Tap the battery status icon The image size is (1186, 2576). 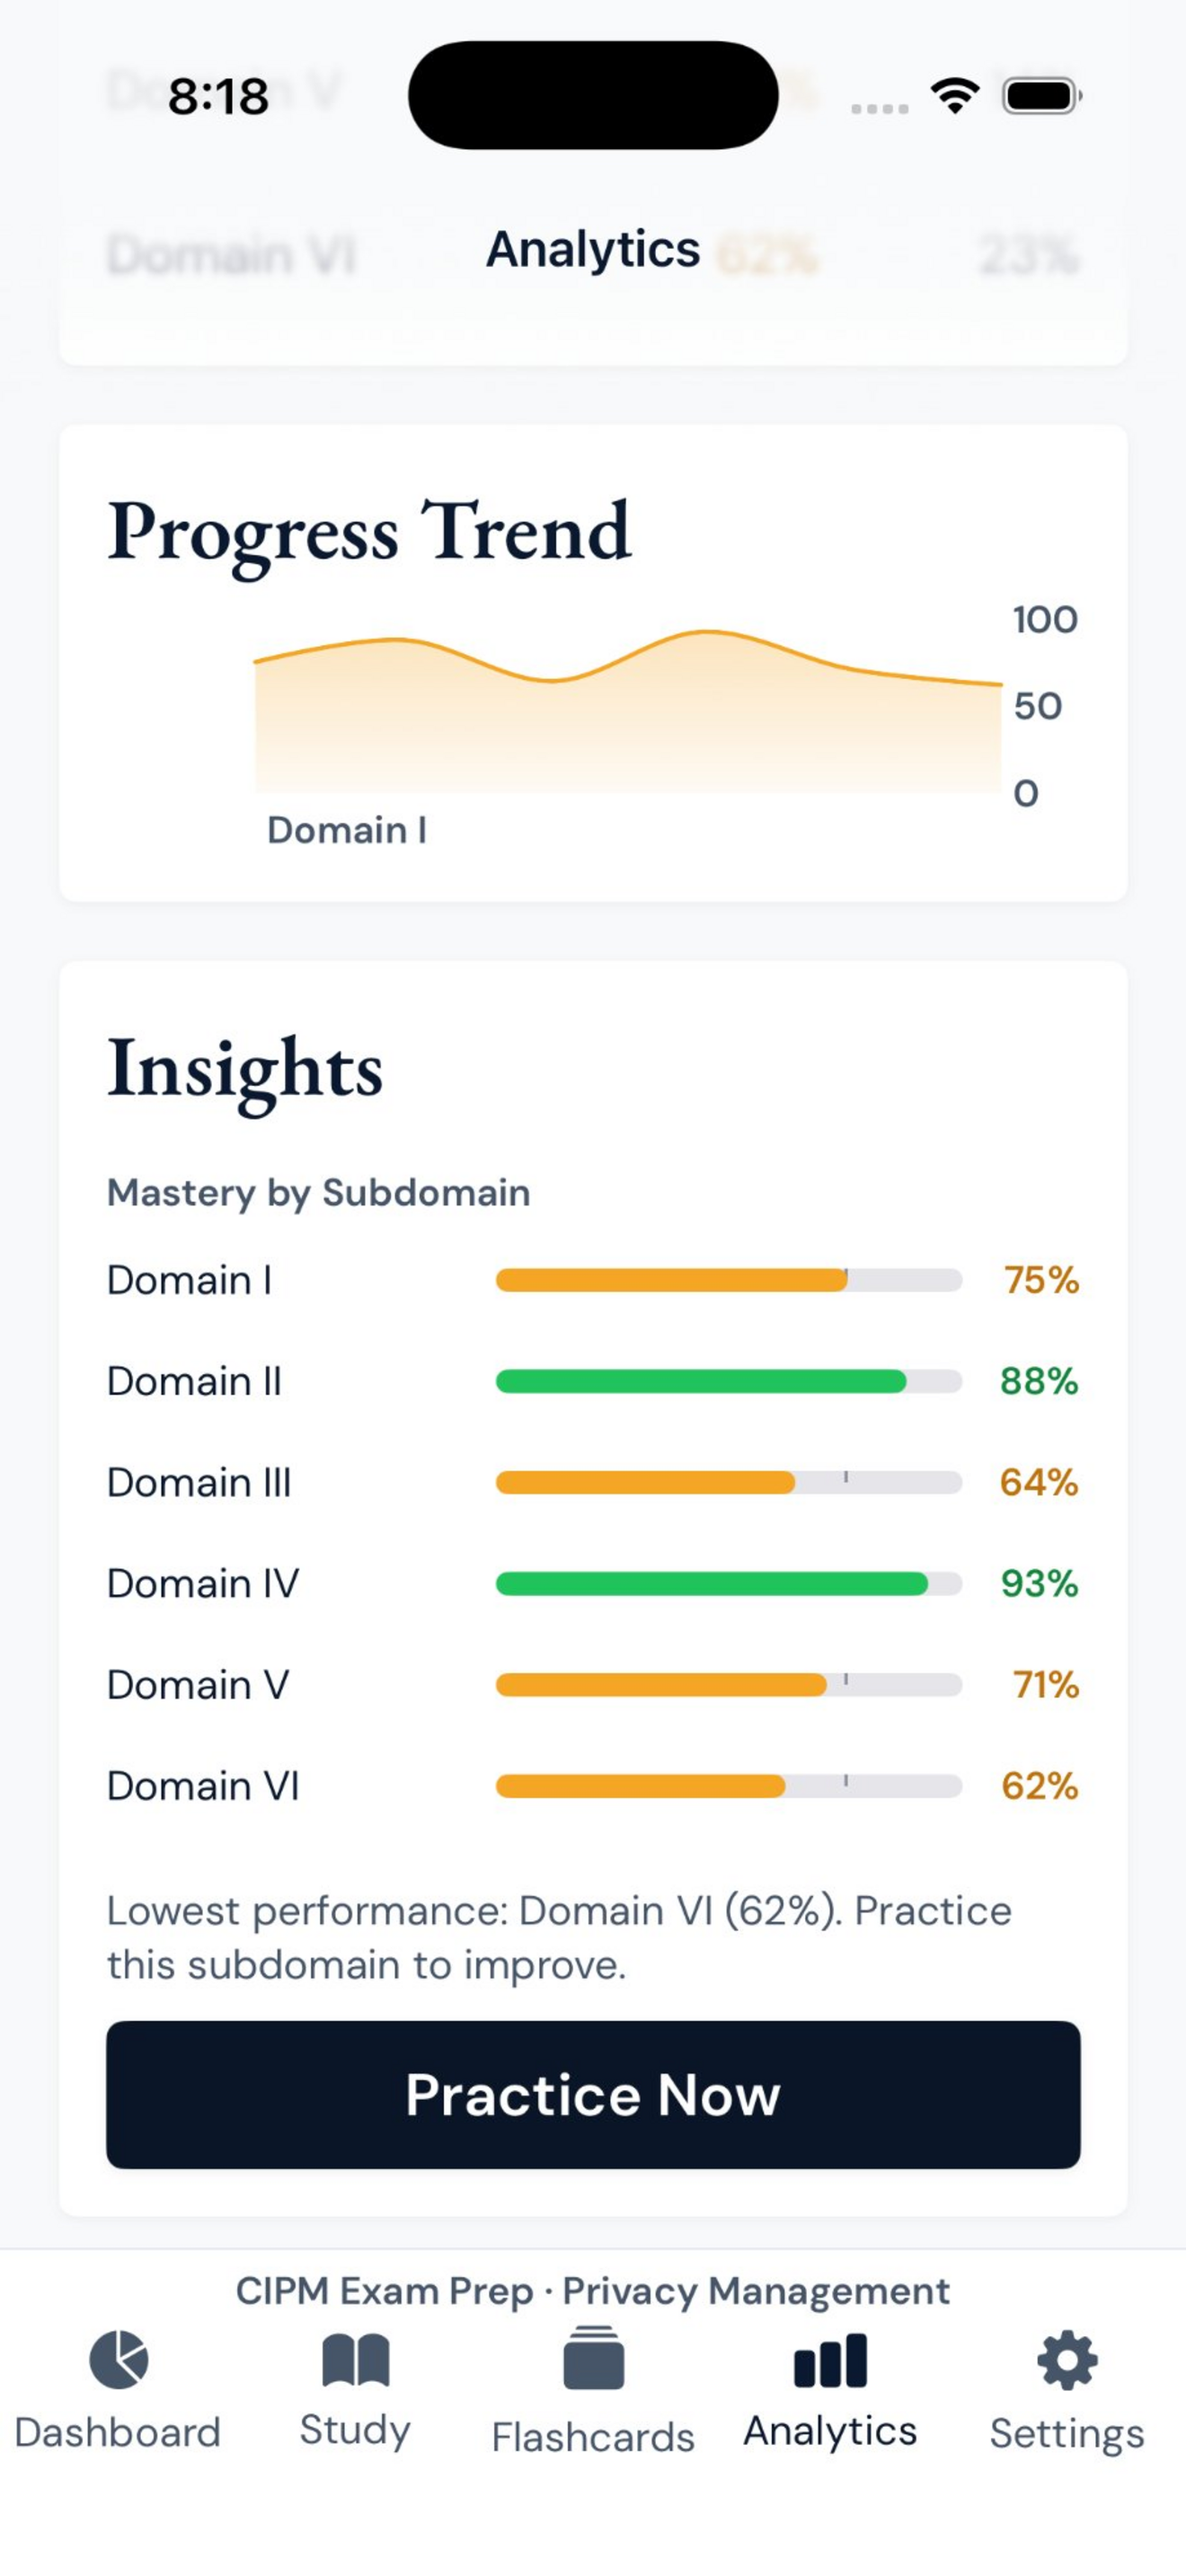[1042, 96]
